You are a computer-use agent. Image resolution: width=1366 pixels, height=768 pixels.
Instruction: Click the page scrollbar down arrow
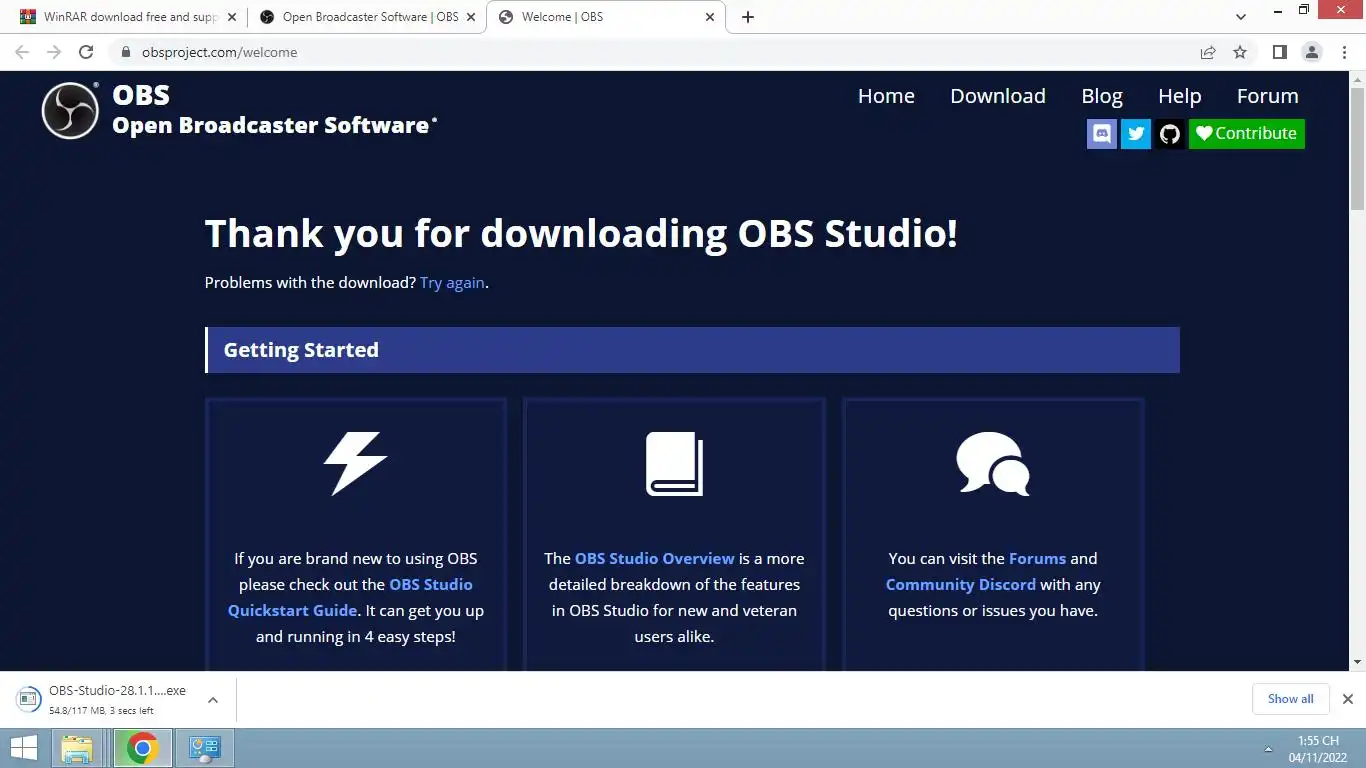[x=1357, y=662]
